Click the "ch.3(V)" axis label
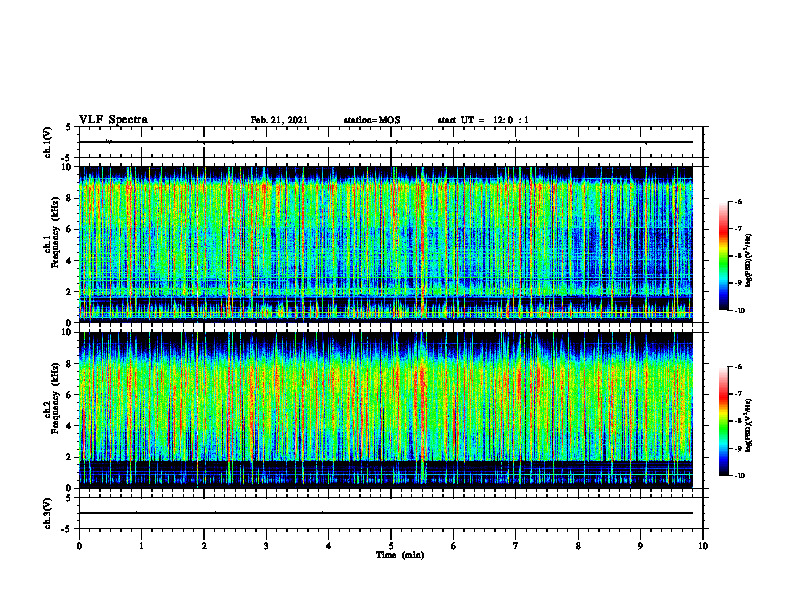Image resolution: width=792 pixels, height=612 pixels. tap(47, 514)
